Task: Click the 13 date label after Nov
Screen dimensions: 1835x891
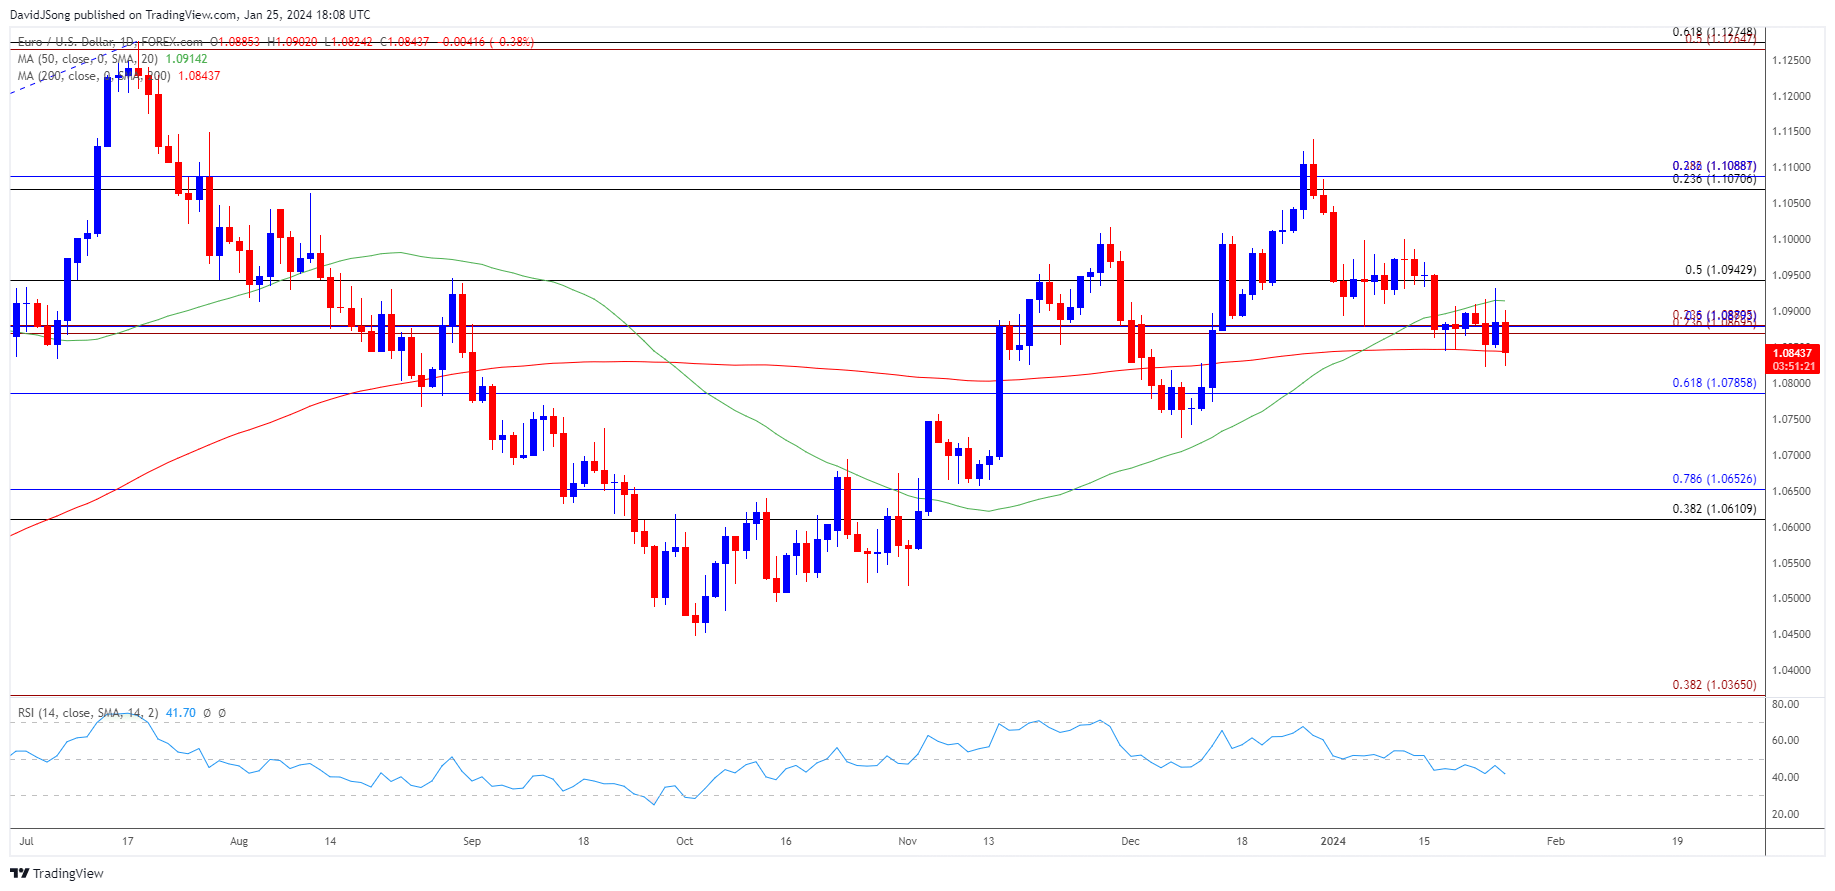Action: 989,842
